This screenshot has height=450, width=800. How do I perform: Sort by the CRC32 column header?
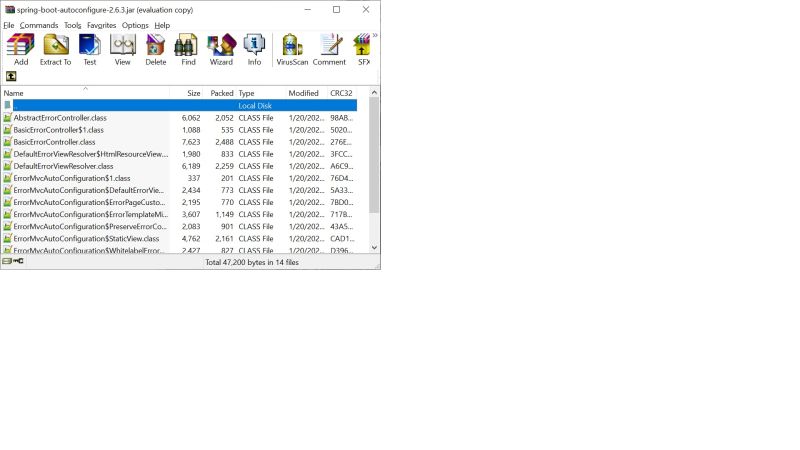[x=342, y=93]
